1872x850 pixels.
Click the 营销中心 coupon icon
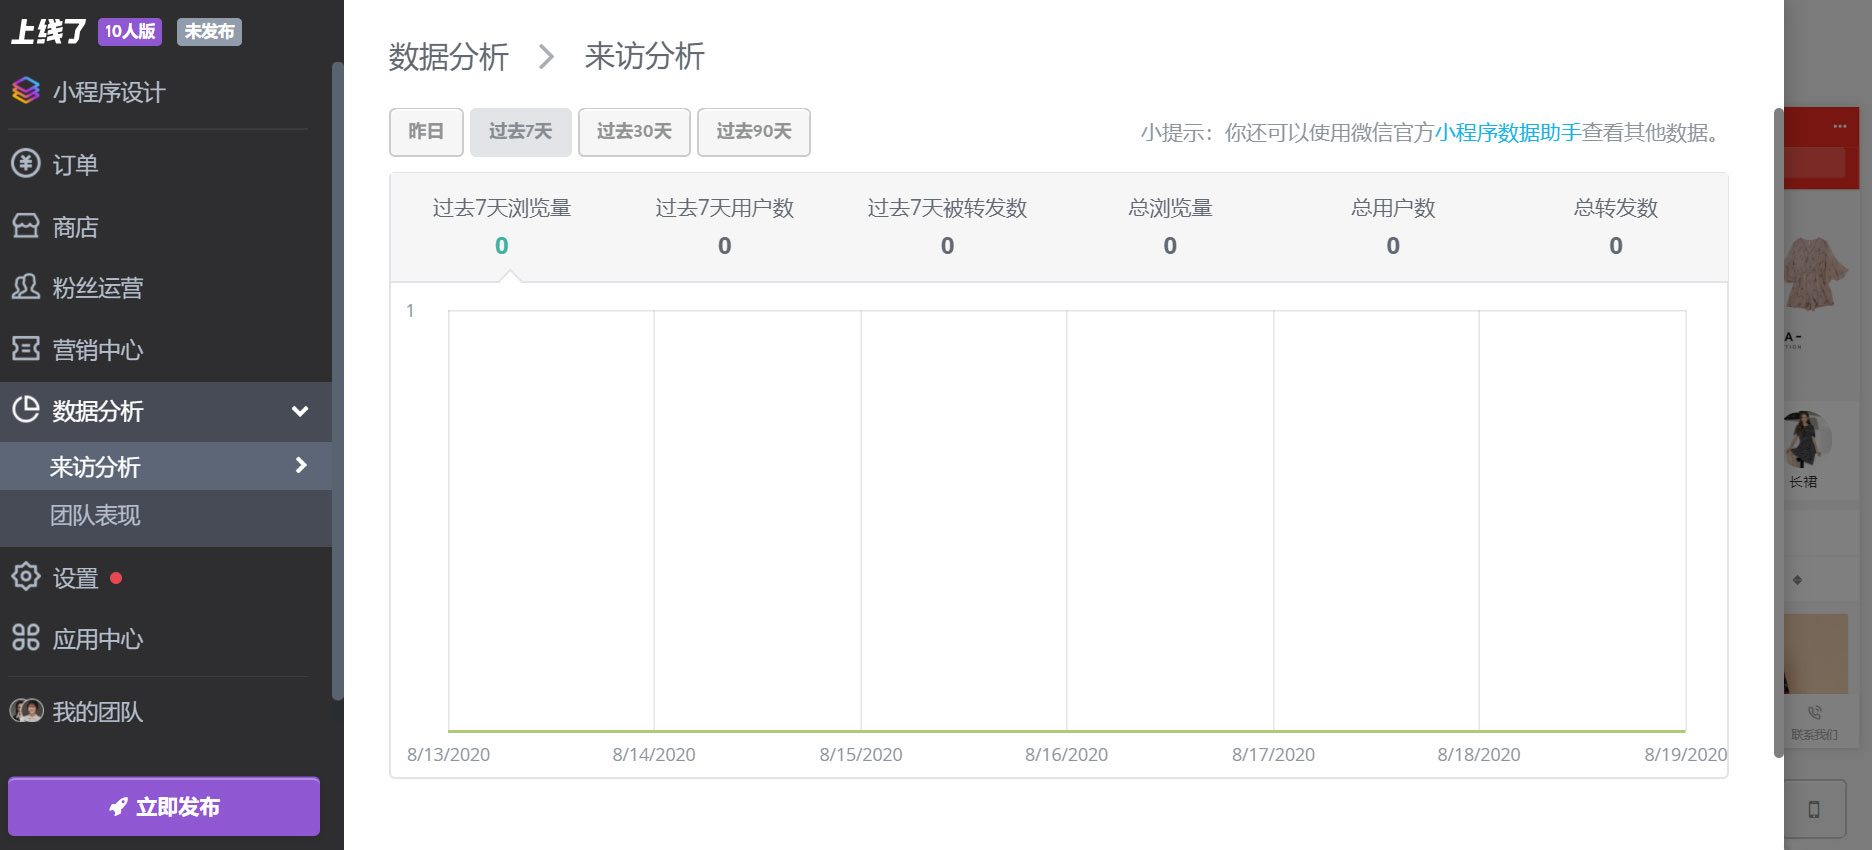(x=26, y=348)
